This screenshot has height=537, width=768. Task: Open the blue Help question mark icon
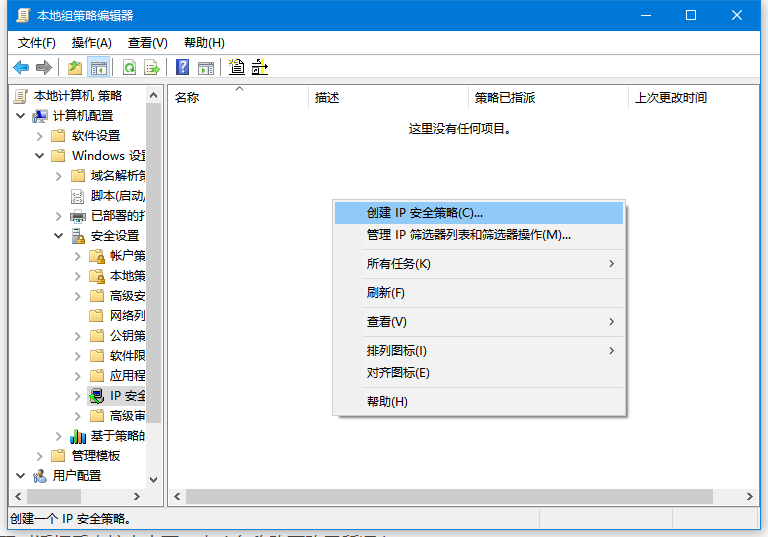pyautogui.click(x=183, y=67)
